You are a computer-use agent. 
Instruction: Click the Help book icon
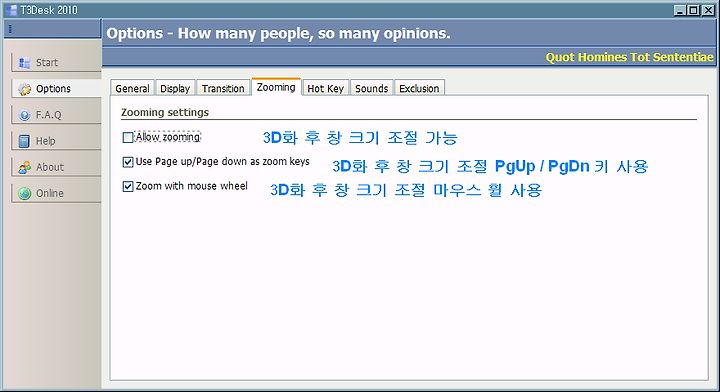click(x=24, y=141)
